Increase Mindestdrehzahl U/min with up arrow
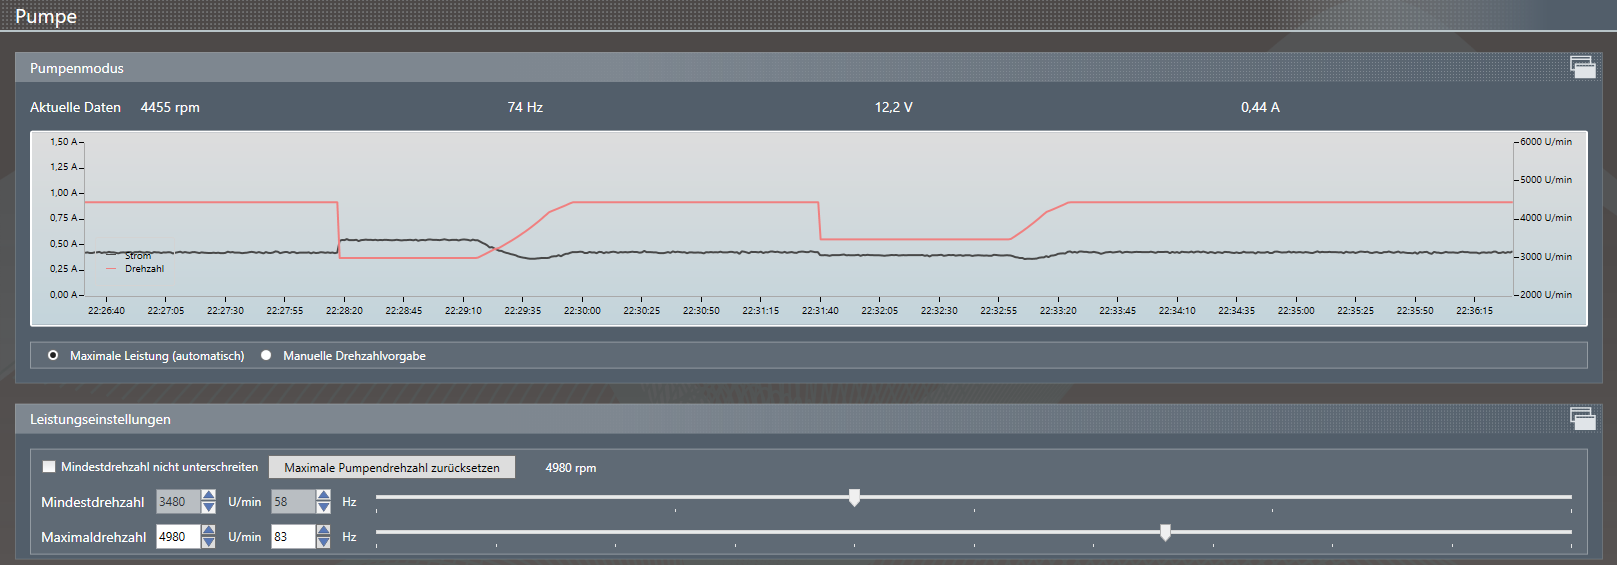This screenshot has width=1617, height=565. click(x=208, y=496)
